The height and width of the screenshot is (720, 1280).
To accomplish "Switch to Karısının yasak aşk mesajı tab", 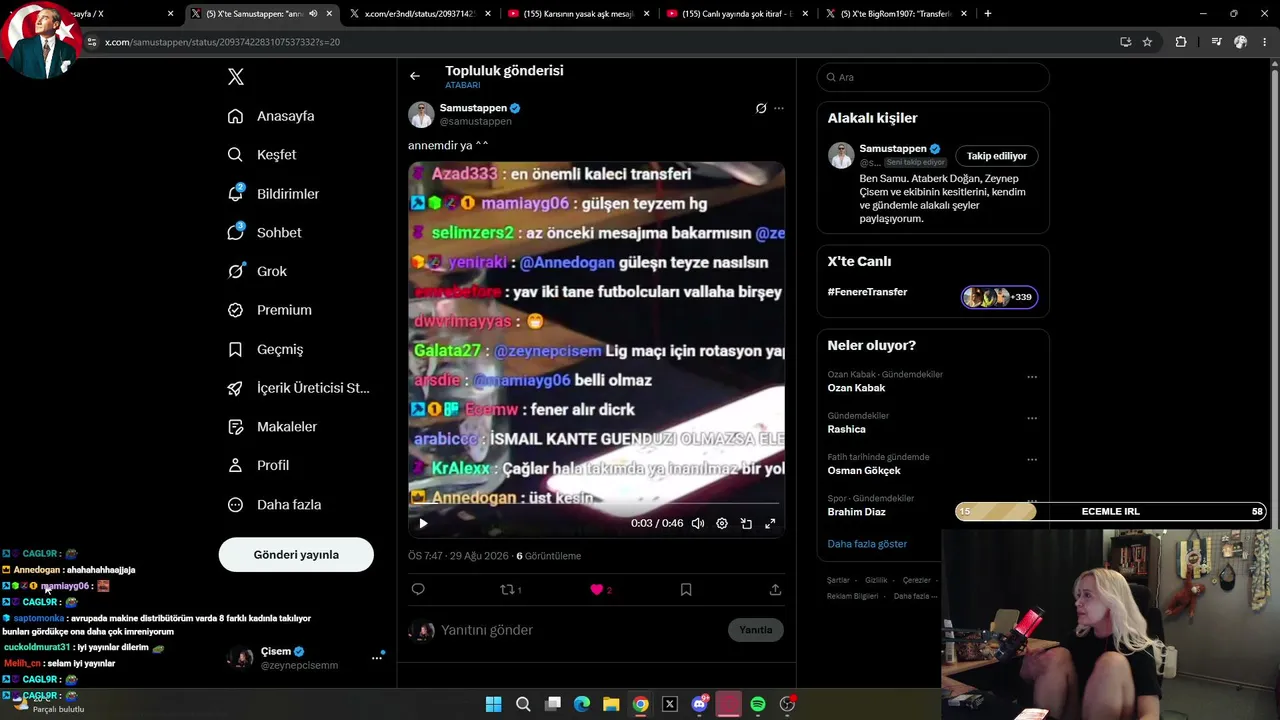I will pos(579,14).
